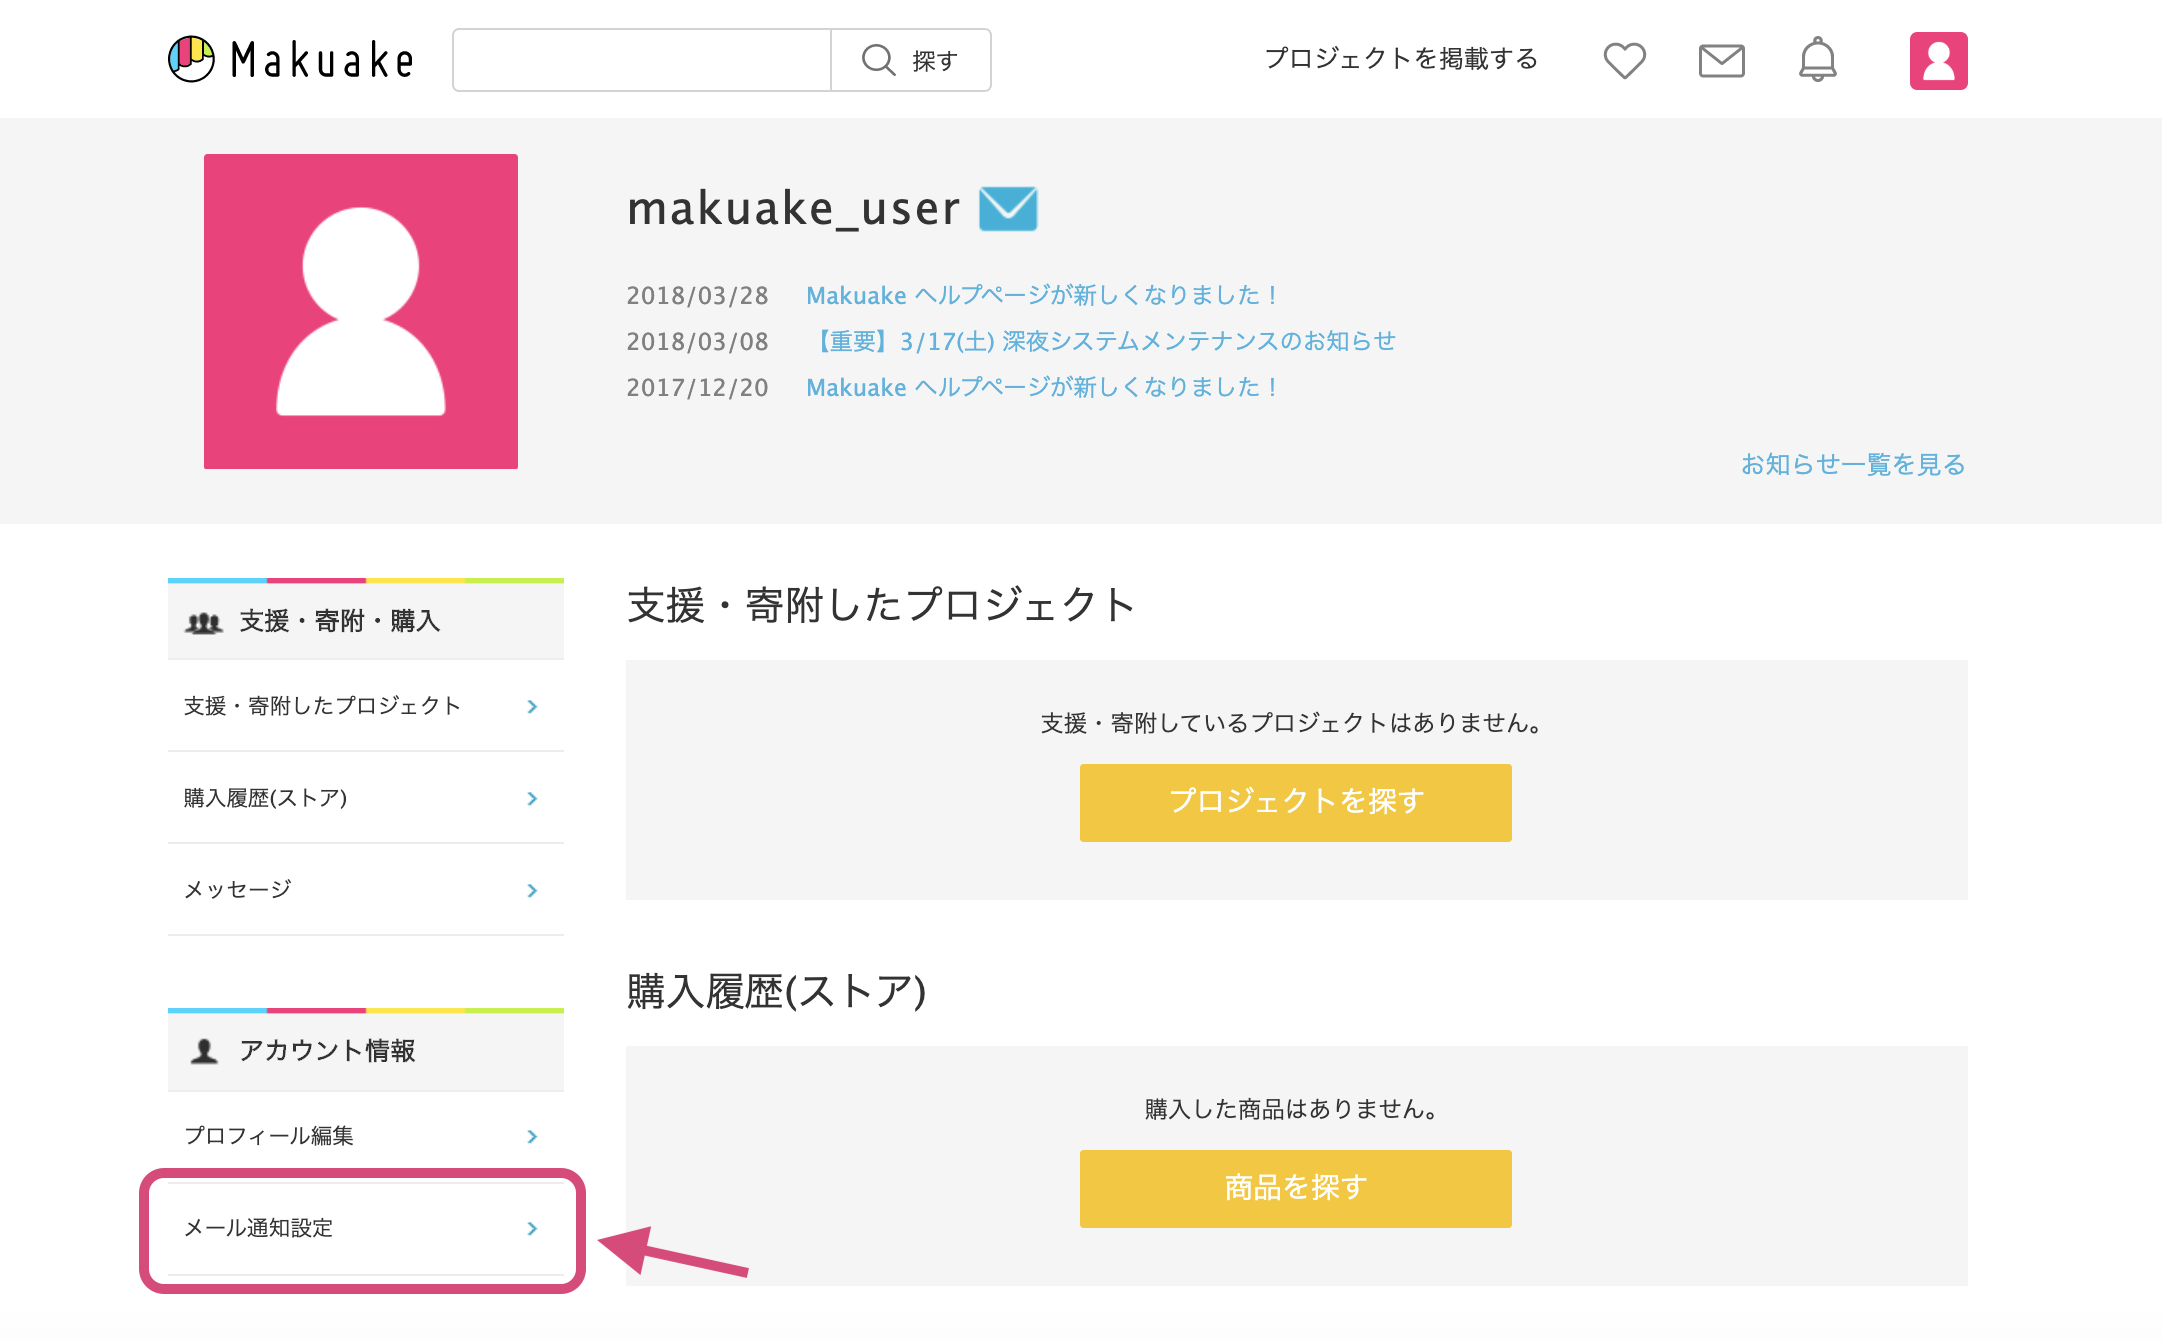Focus the header search input field
Viewport: 2162px width, 1340px height.
tap(642, 60)
